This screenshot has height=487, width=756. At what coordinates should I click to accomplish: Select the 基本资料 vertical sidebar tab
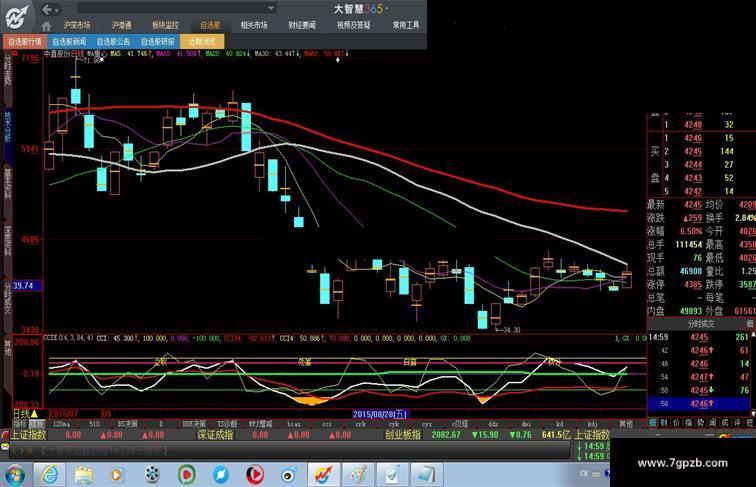pyautogui.click(x=8, y=183)
